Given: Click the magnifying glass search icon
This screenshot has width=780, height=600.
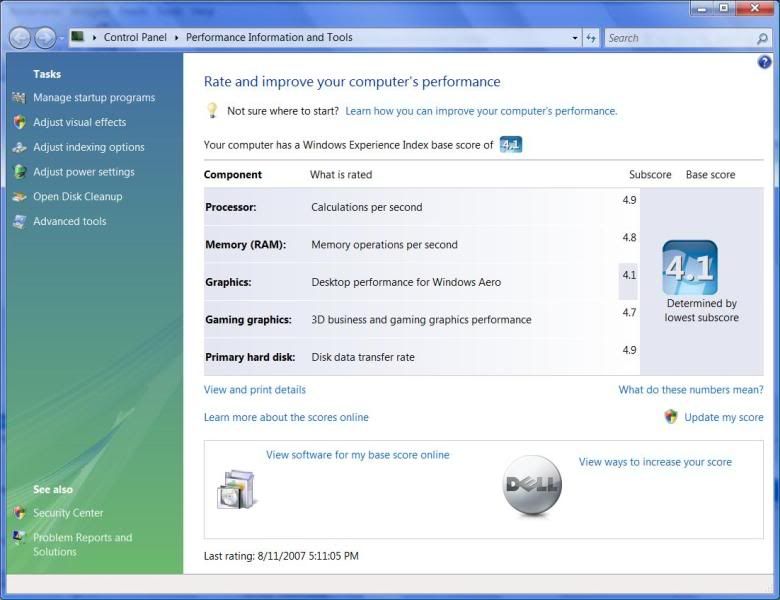Looking at the screenshot, I should [762, 38].
